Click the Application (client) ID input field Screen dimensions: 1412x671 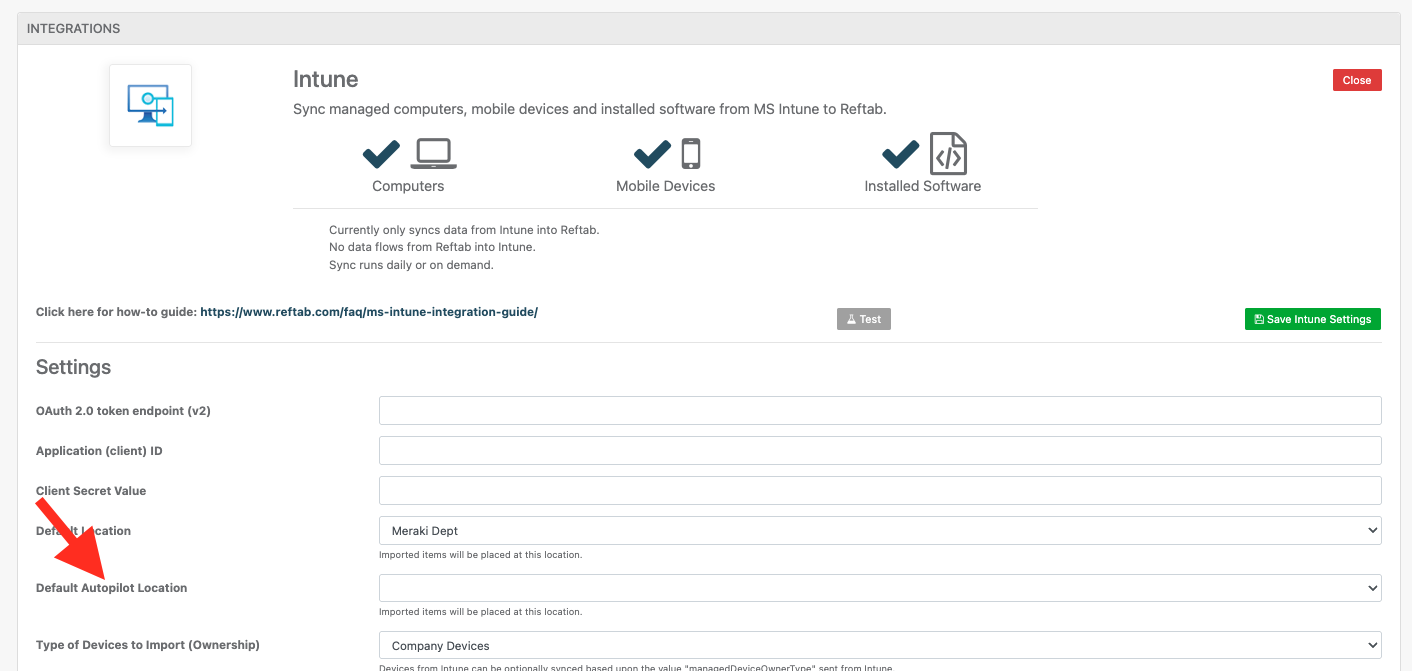(880, 450)
